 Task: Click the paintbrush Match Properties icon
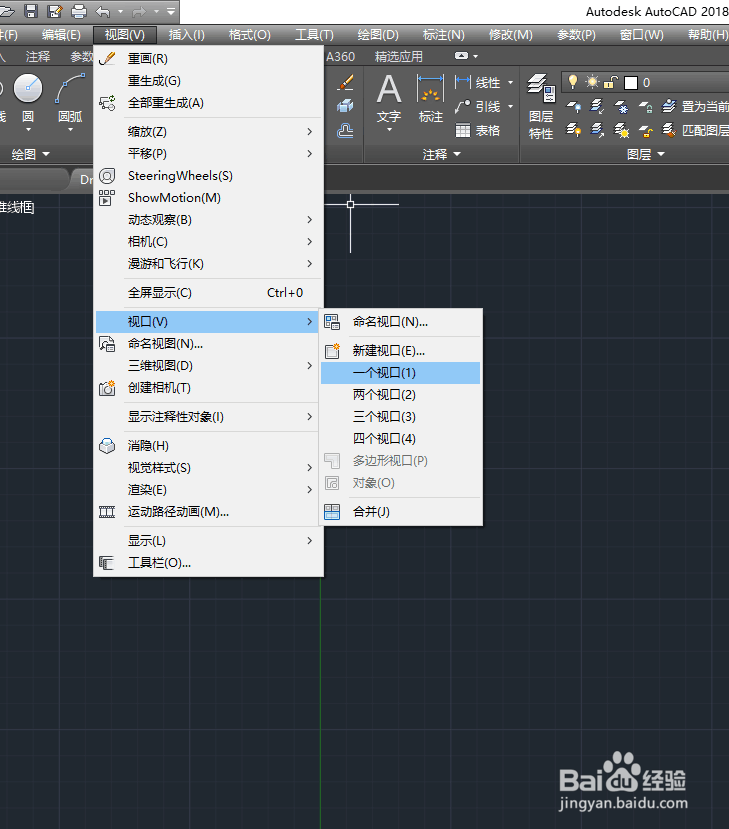[345, 82]
